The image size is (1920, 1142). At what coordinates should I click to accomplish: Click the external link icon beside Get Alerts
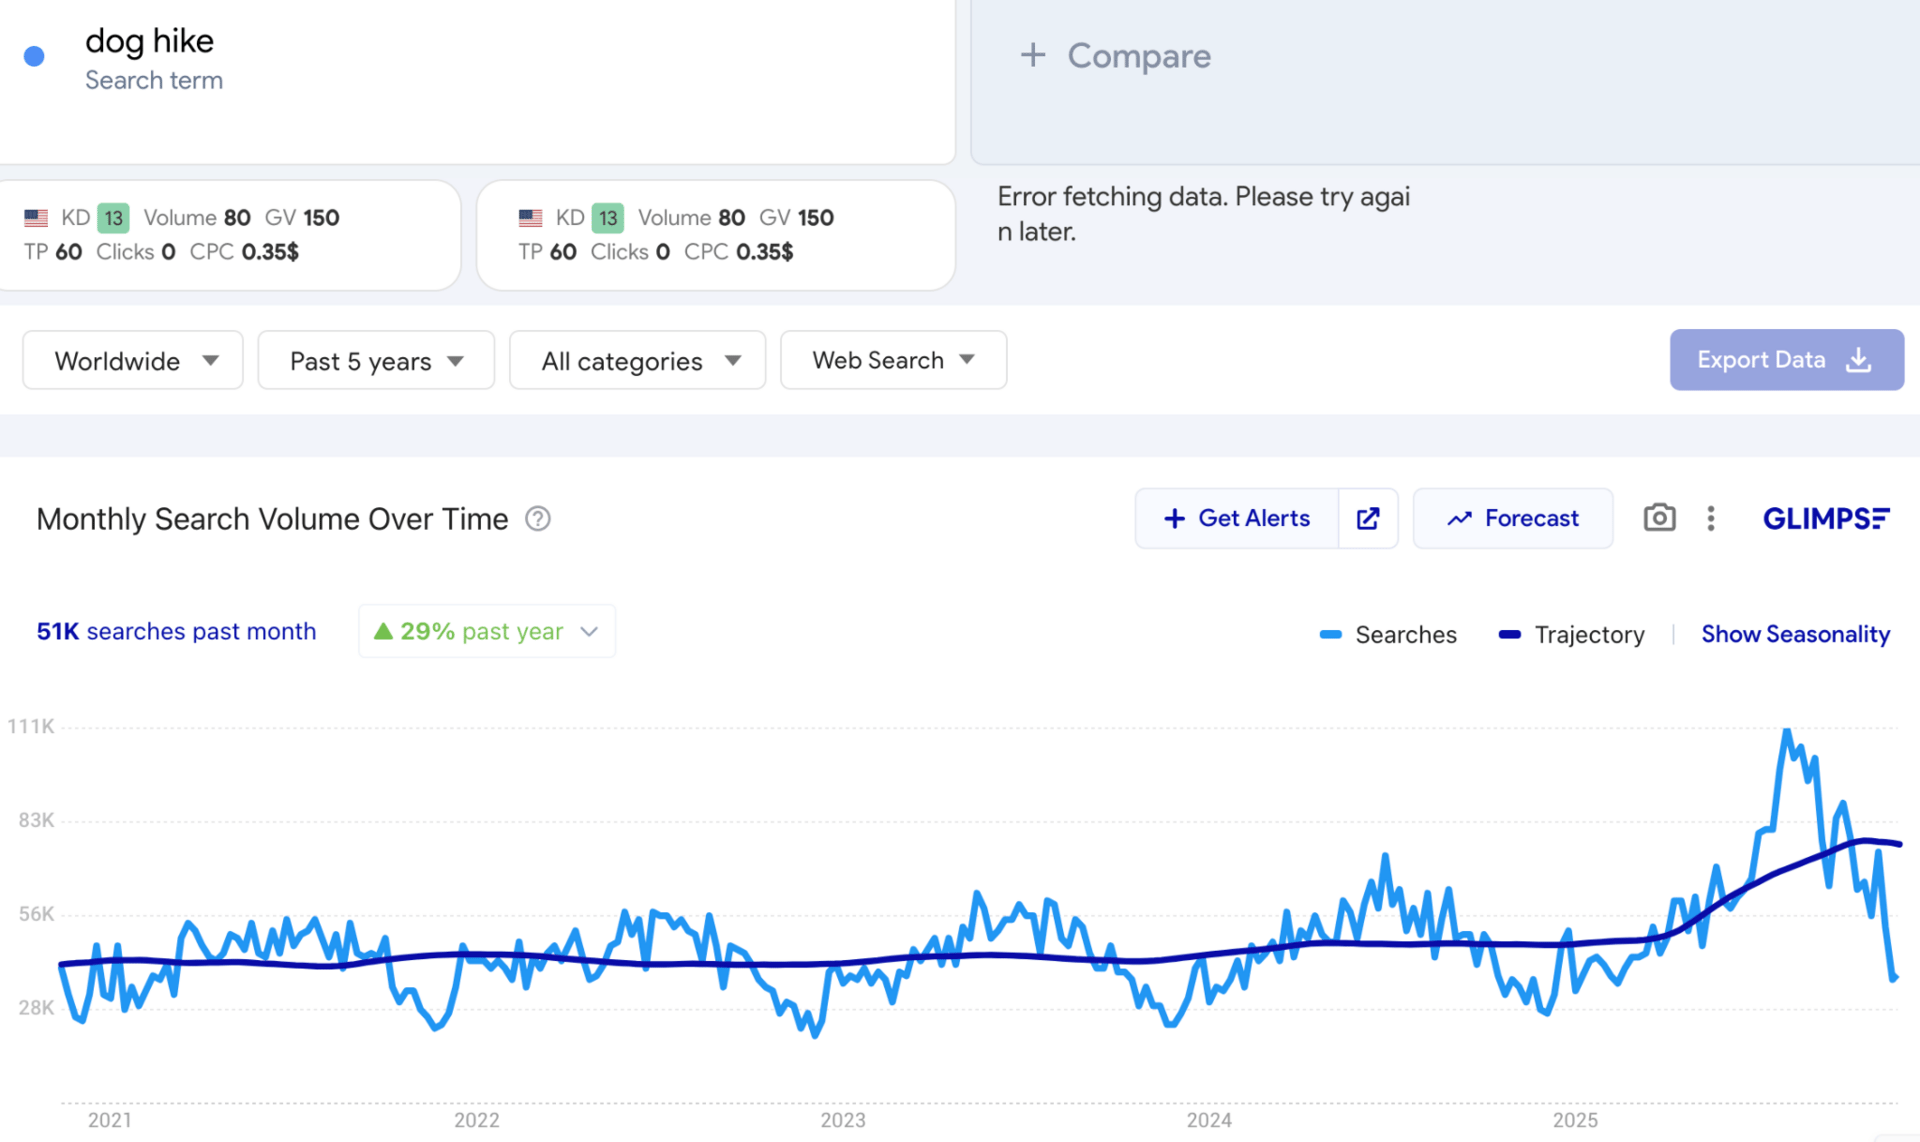point(1368,518)
